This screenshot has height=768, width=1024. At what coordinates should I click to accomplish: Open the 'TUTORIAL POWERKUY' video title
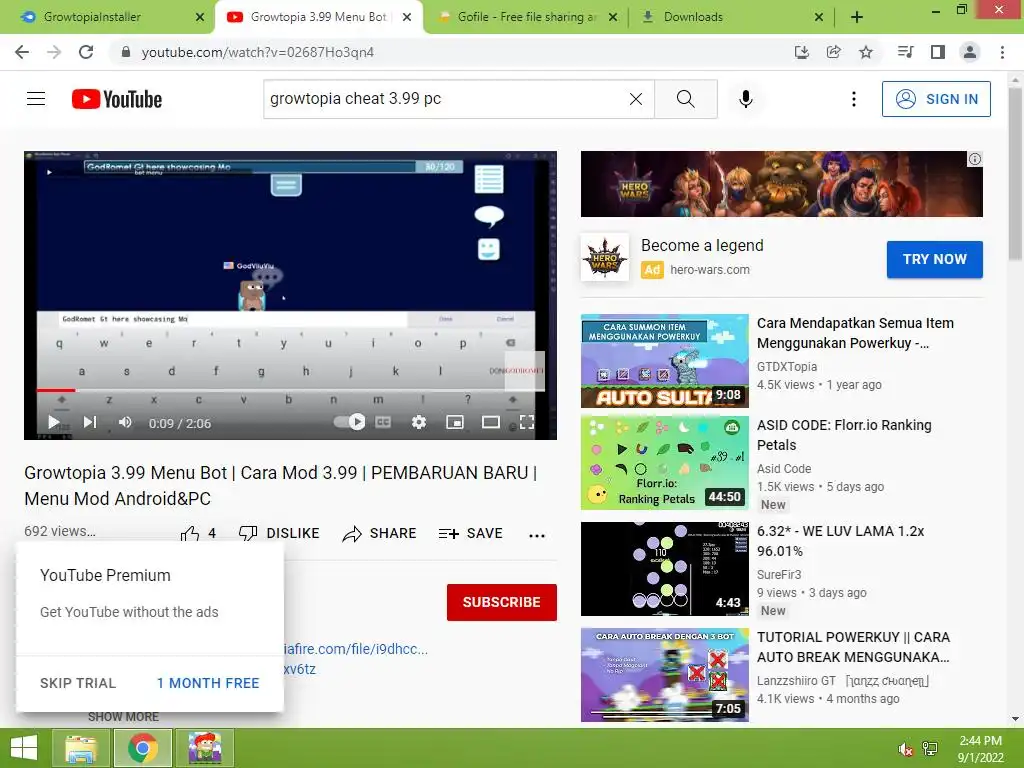pyautogui.click(x=854, y=647)
